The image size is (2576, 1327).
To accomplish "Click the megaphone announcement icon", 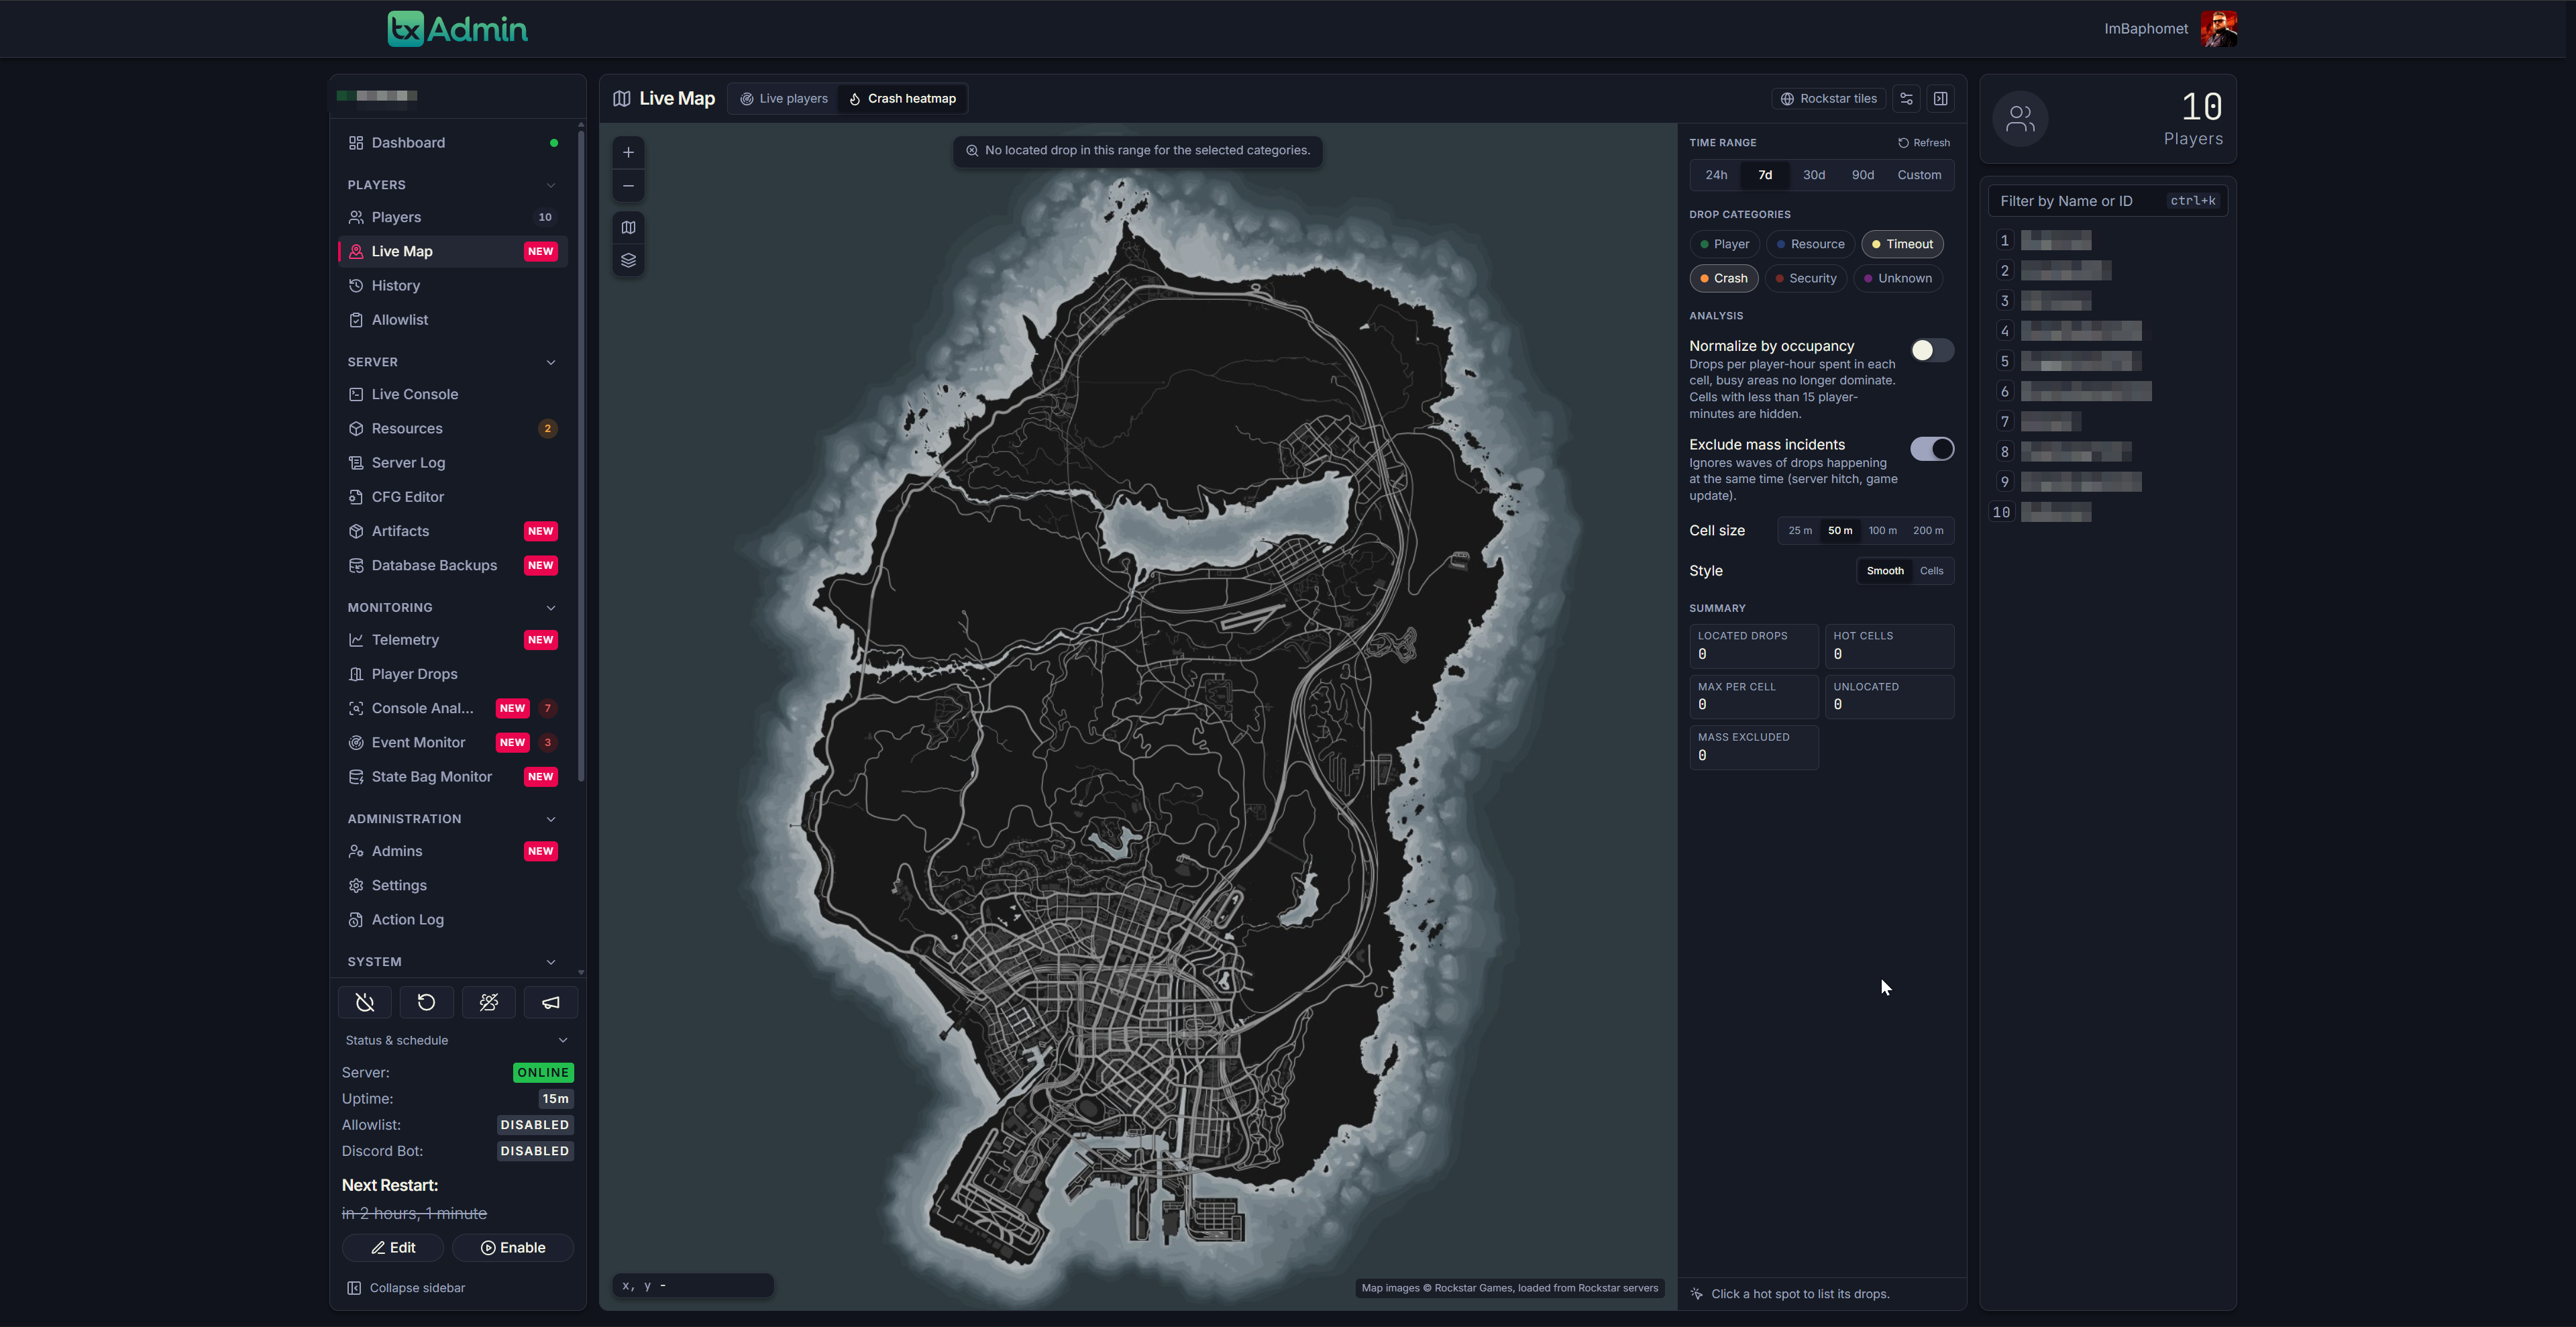I will coord(551,1002).
